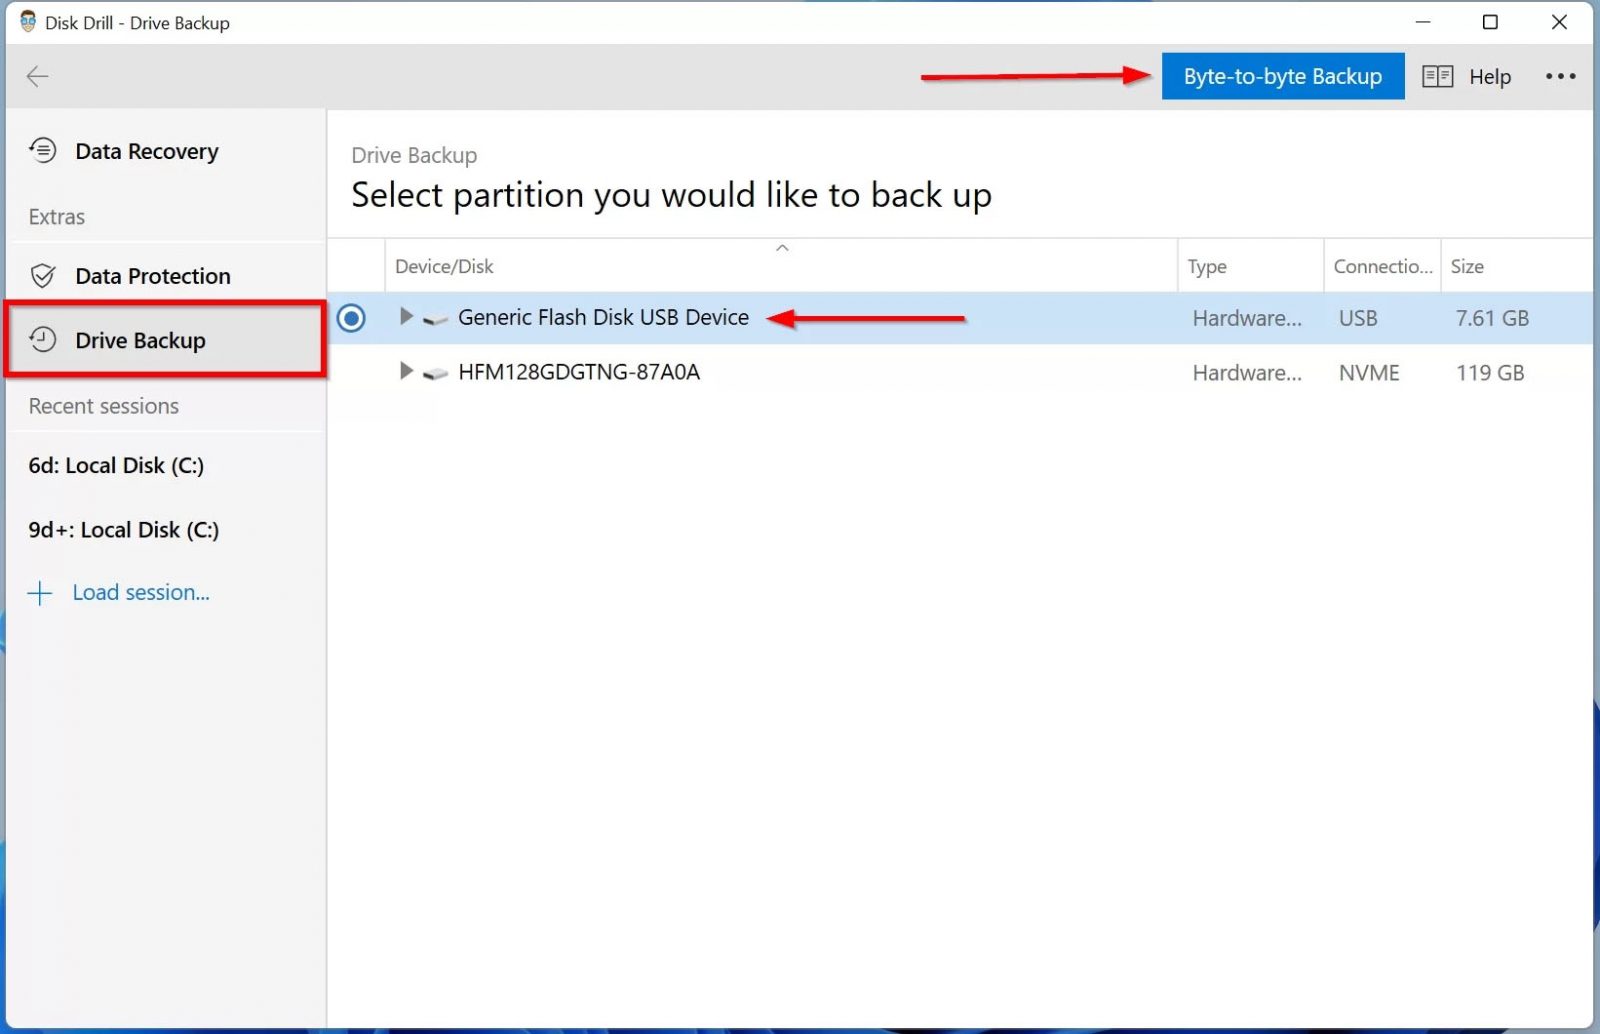Click the back arrow navigation icon

point(37,76)
